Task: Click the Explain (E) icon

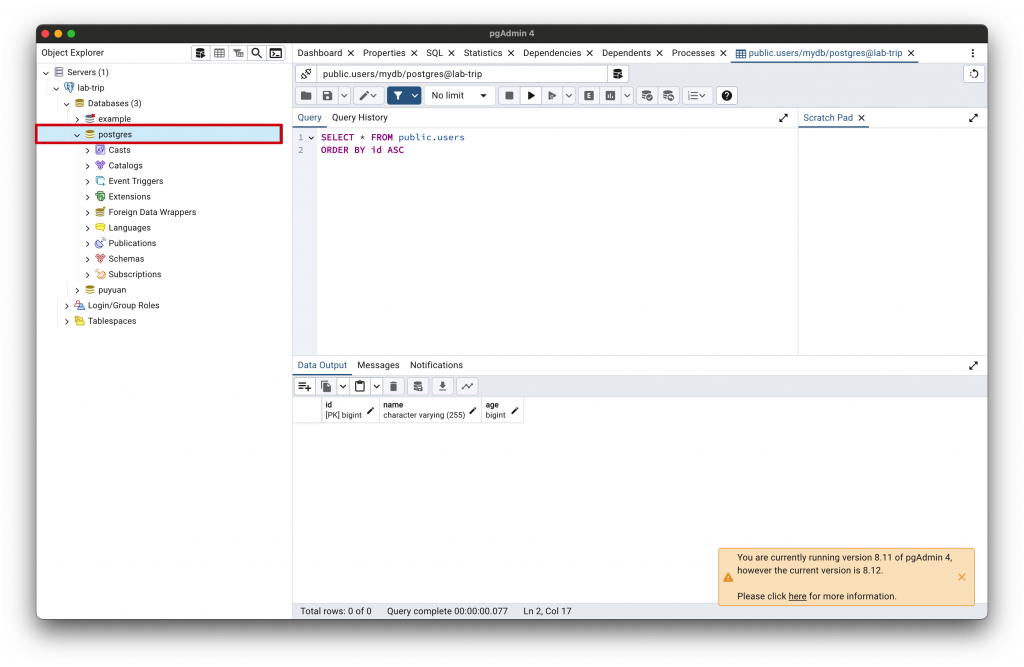Action: tap(588, 95)
